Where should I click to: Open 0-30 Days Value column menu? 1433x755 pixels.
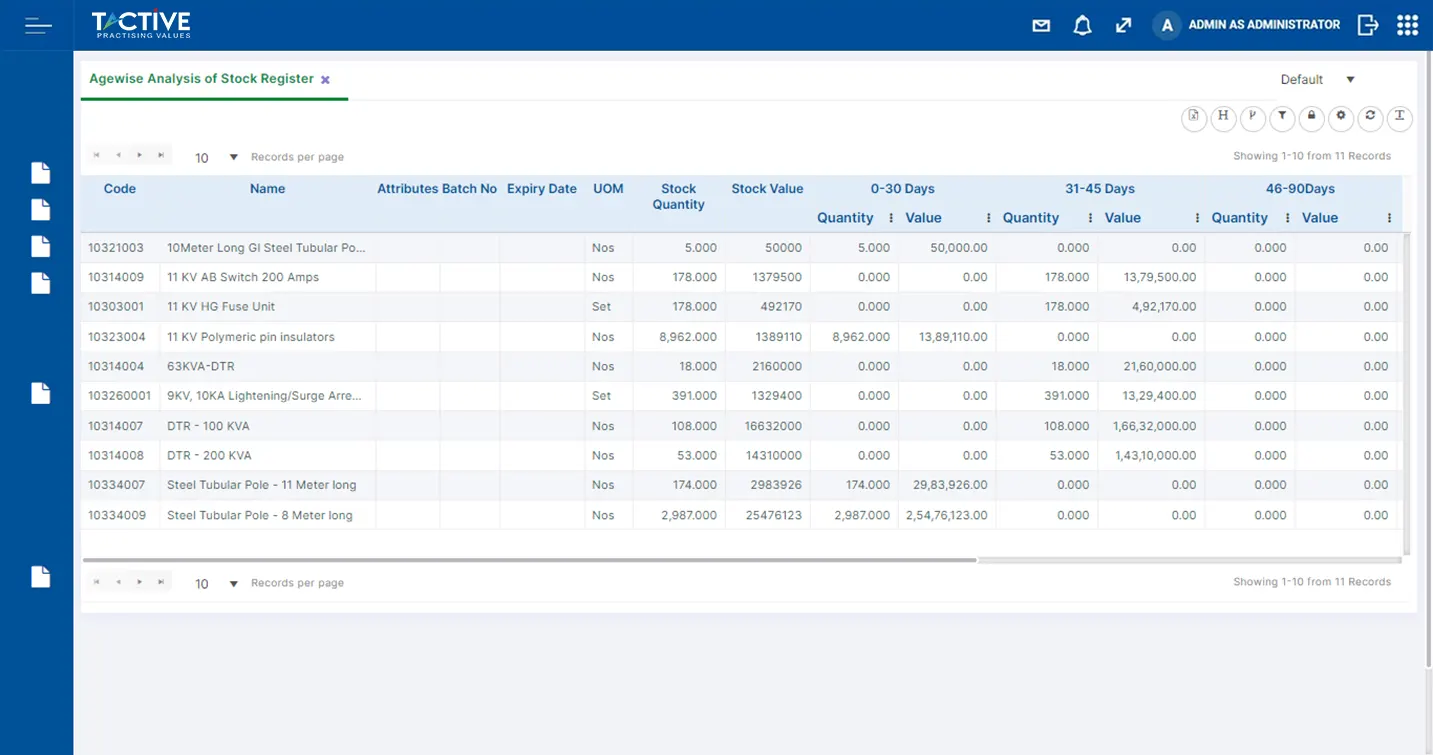(x=989, y=218)
